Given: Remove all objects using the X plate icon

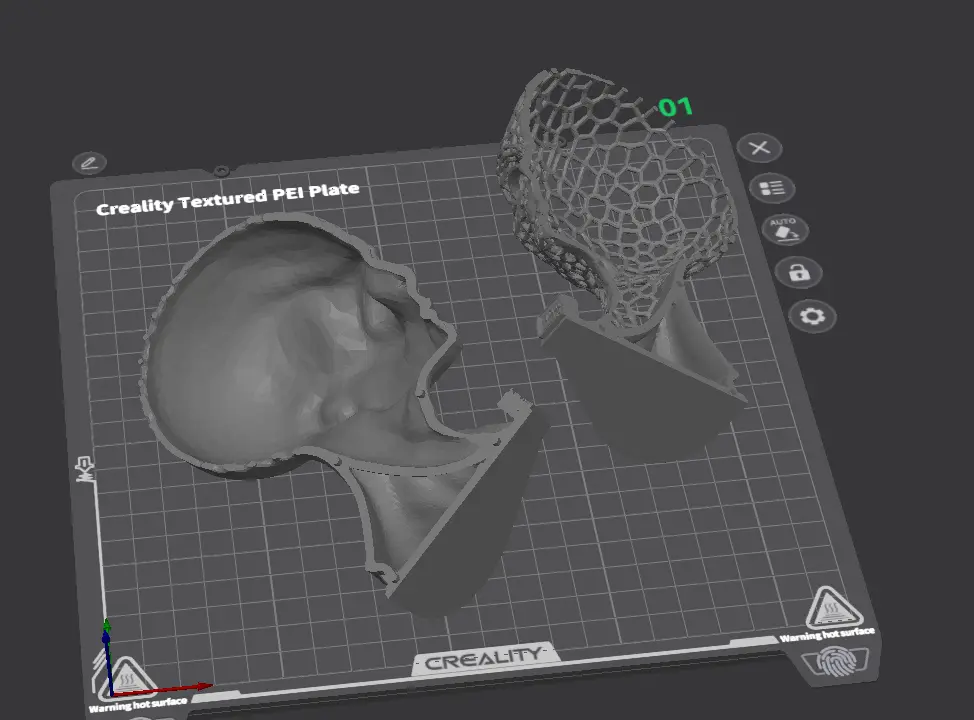Looking at the screenshot, I should click(x=759, y=148).
